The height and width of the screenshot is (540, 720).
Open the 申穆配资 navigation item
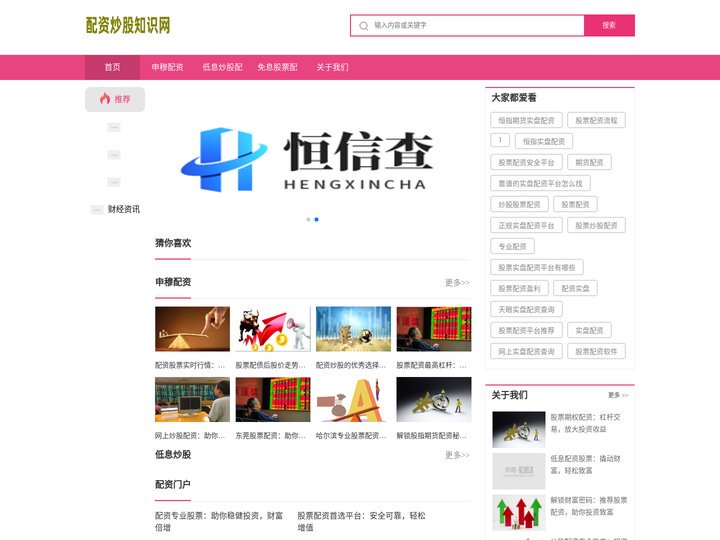168,67
